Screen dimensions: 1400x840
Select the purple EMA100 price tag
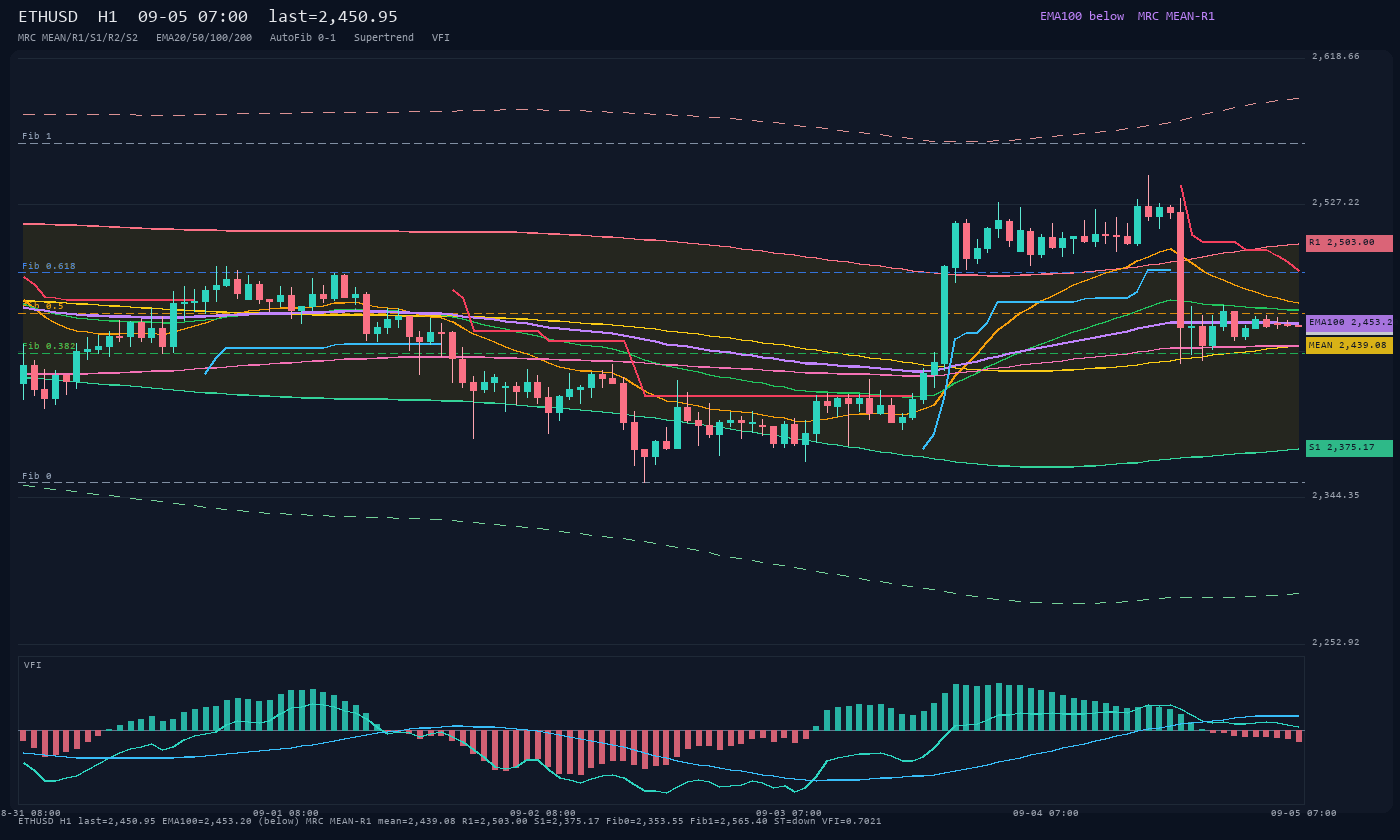tap(1349, 323)
